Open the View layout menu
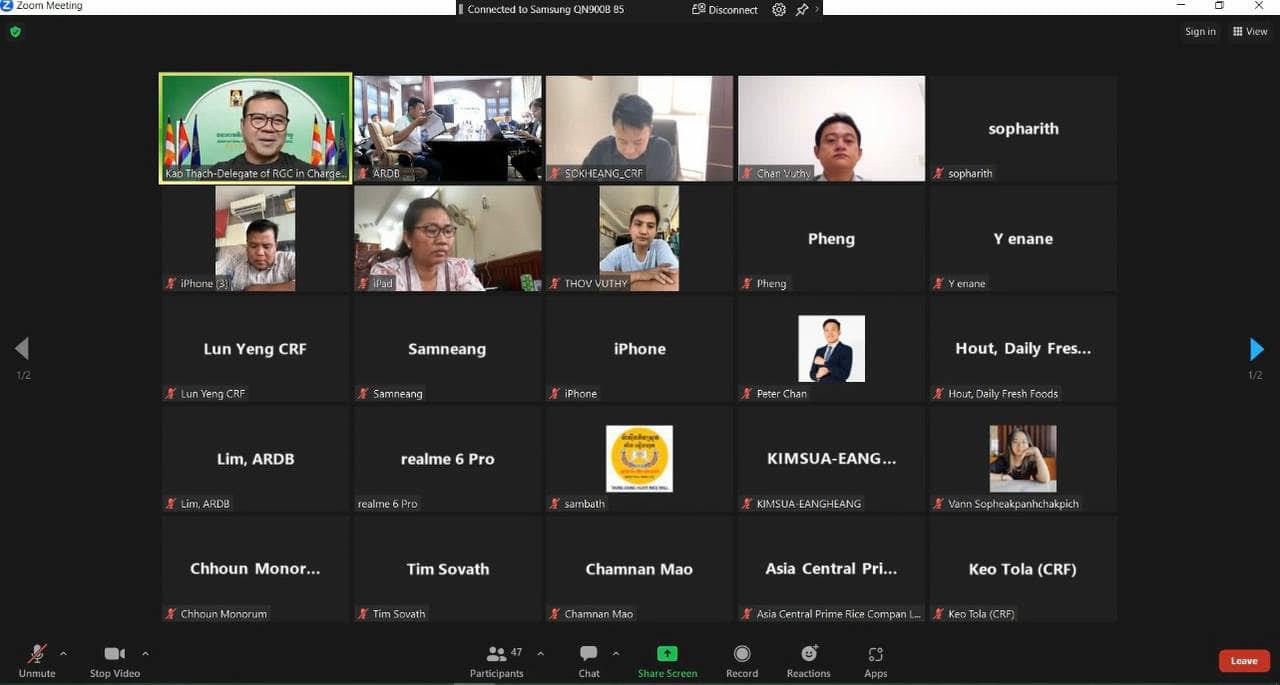Image resolution: width=1280 pixels, height=685 pixels. 1250,32
